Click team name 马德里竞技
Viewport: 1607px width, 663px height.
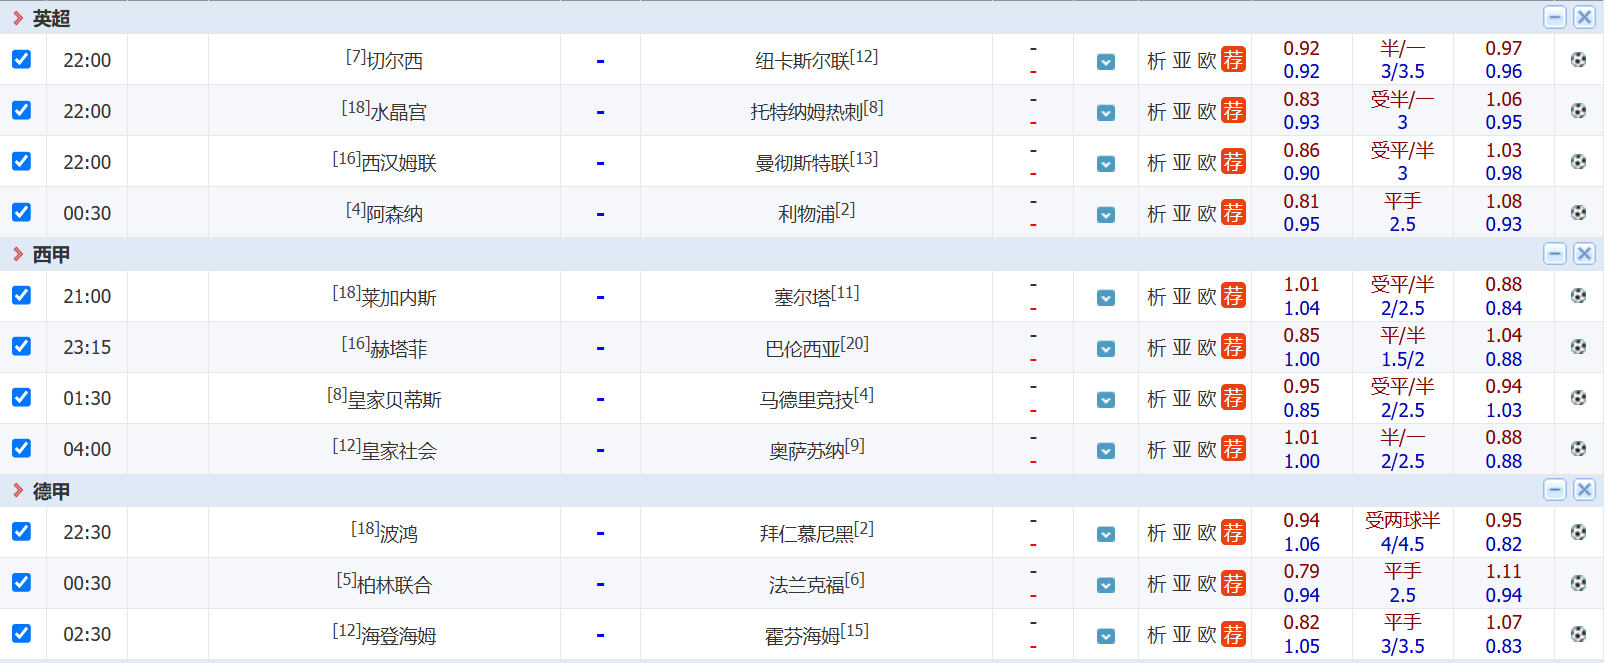(807, 400)
